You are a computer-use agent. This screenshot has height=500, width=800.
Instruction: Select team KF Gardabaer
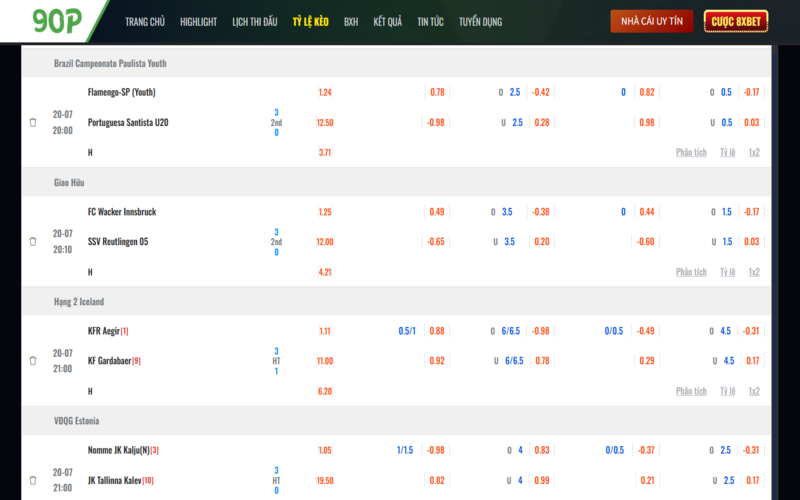point(109,361)
